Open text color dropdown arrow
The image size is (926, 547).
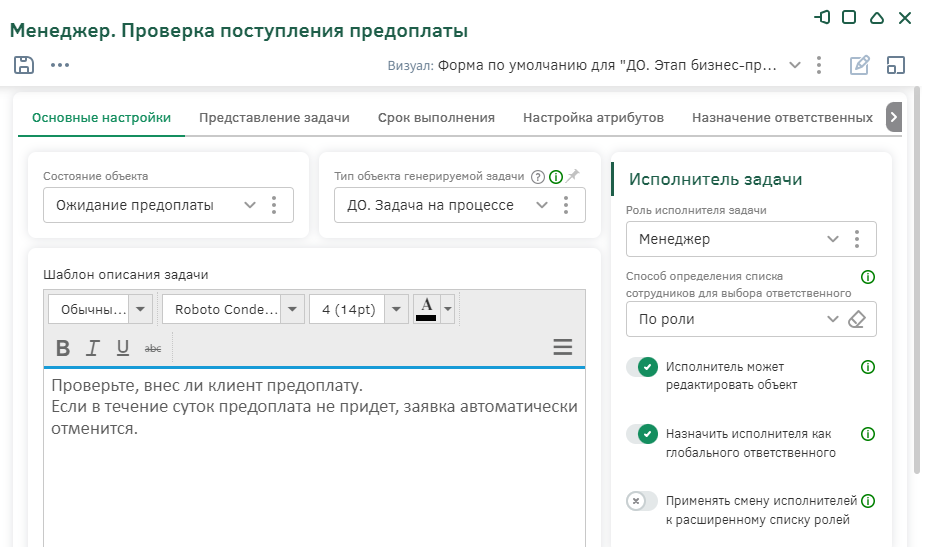(448, 309)
